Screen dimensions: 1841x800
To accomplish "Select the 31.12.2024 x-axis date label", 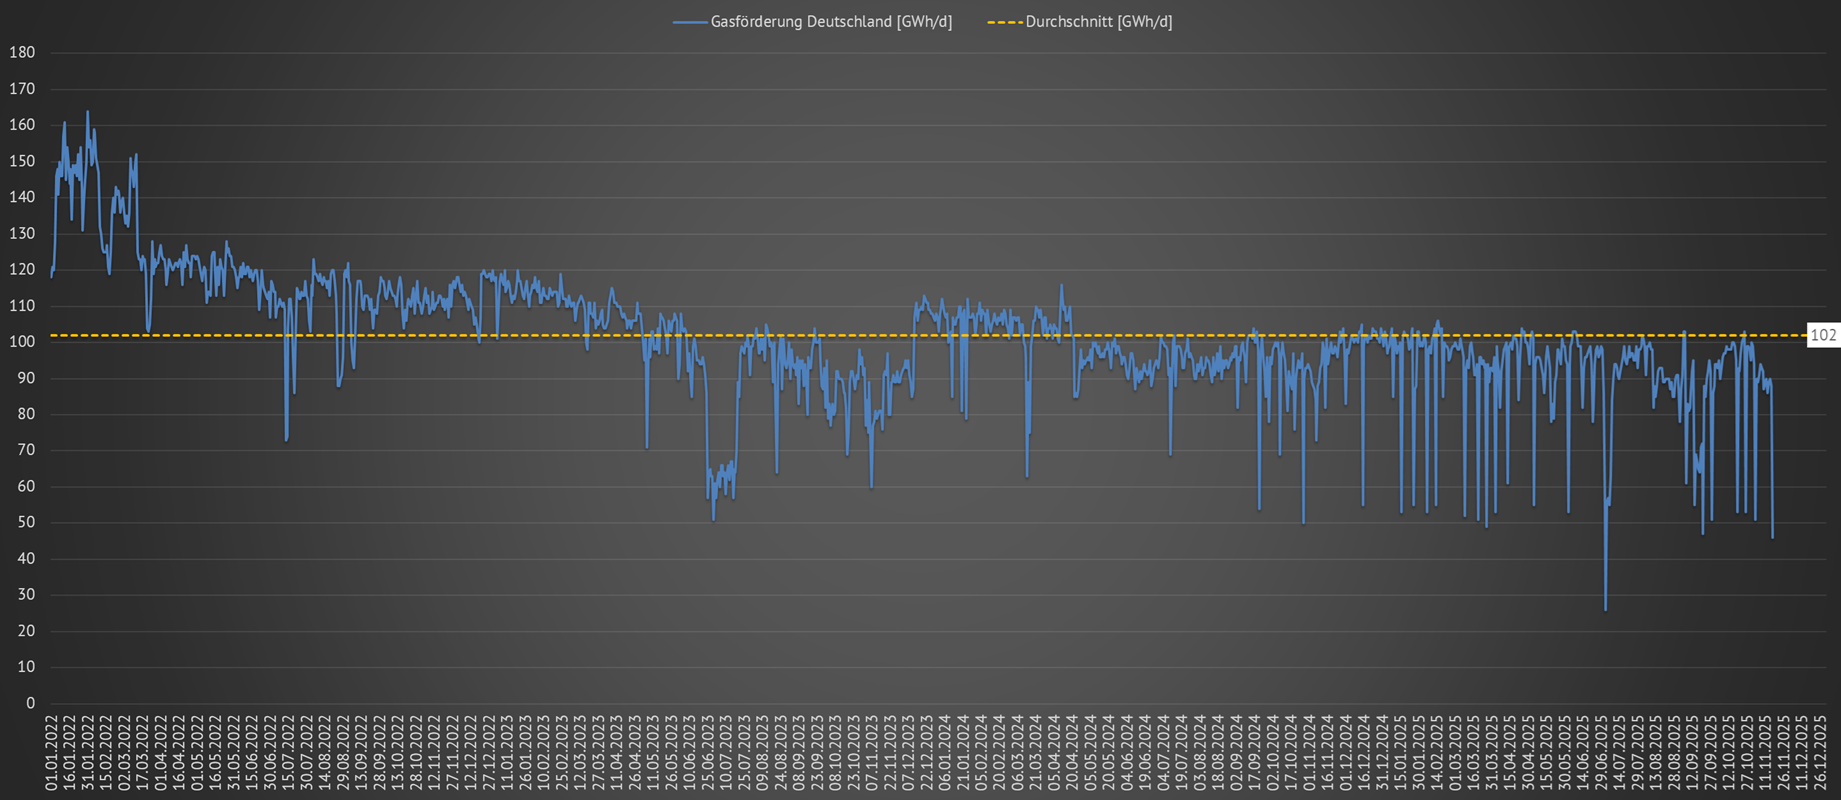I will tap(1384, 754).
